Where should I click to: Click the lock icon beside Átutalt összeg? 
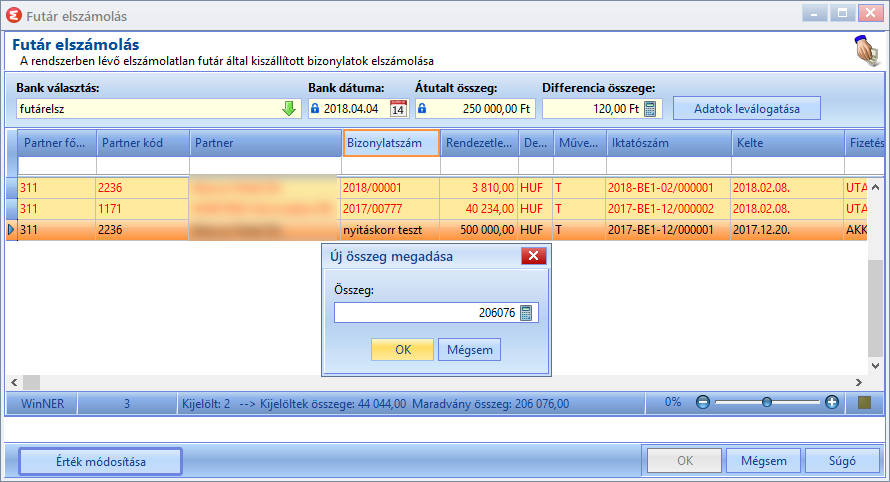422,108
